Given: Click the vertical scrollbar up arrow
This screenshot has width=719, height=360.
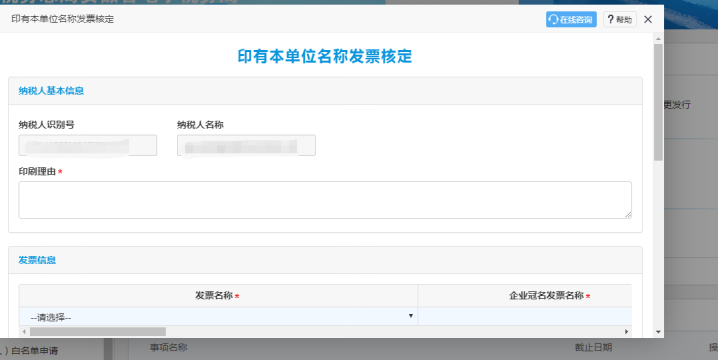Looking at the screenshot, I should (658, 39).
